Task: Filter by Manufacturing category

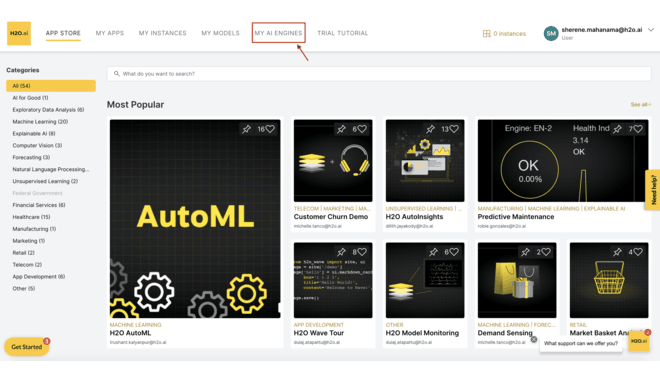Action: tap(35, 229)
